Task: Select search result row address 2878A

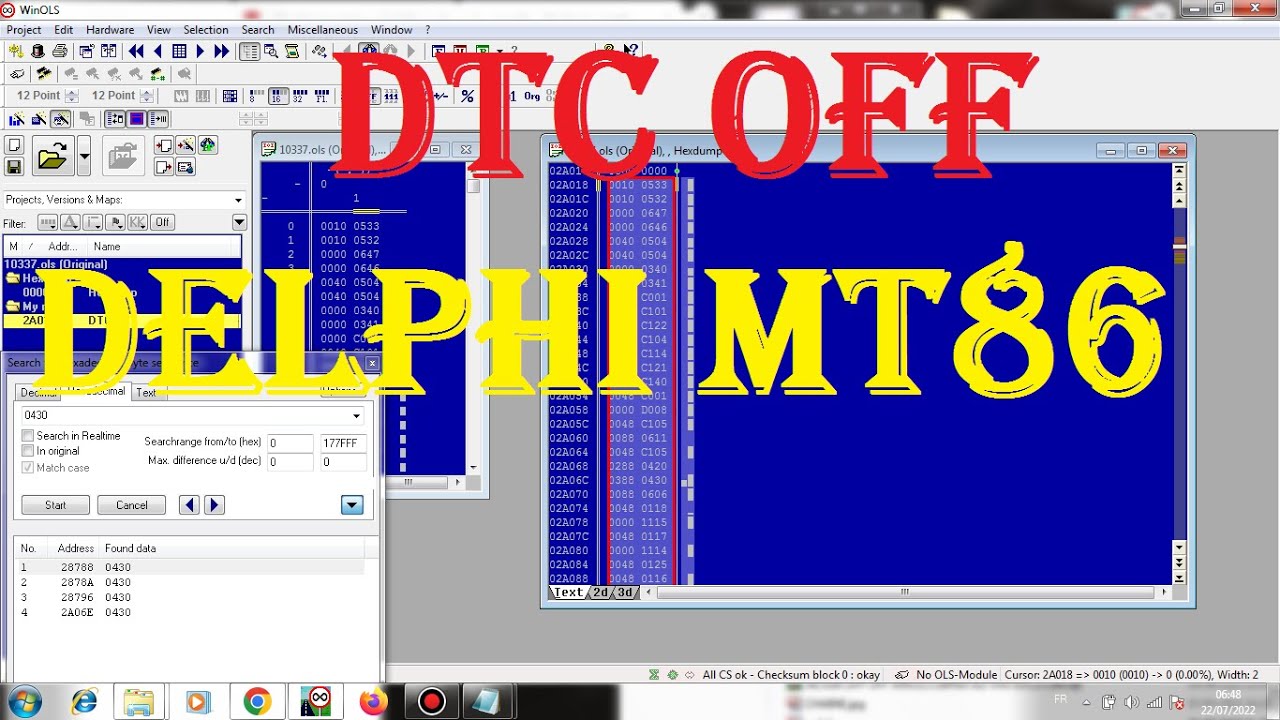Action: pos(190,582)
